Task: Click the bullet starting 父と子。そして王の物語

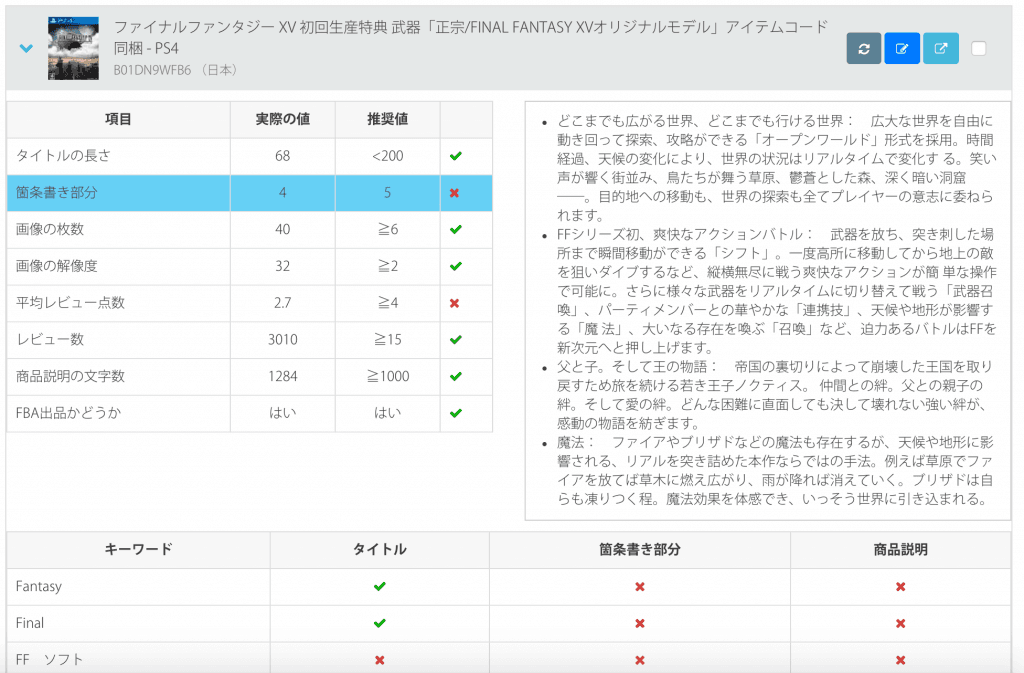Action: coord(776,395)
